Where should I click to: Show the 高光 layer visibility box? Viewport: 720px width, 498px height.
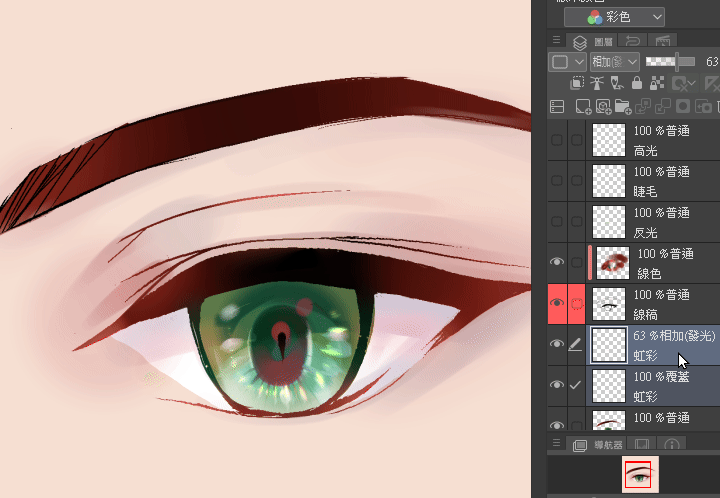coord(557,140)
